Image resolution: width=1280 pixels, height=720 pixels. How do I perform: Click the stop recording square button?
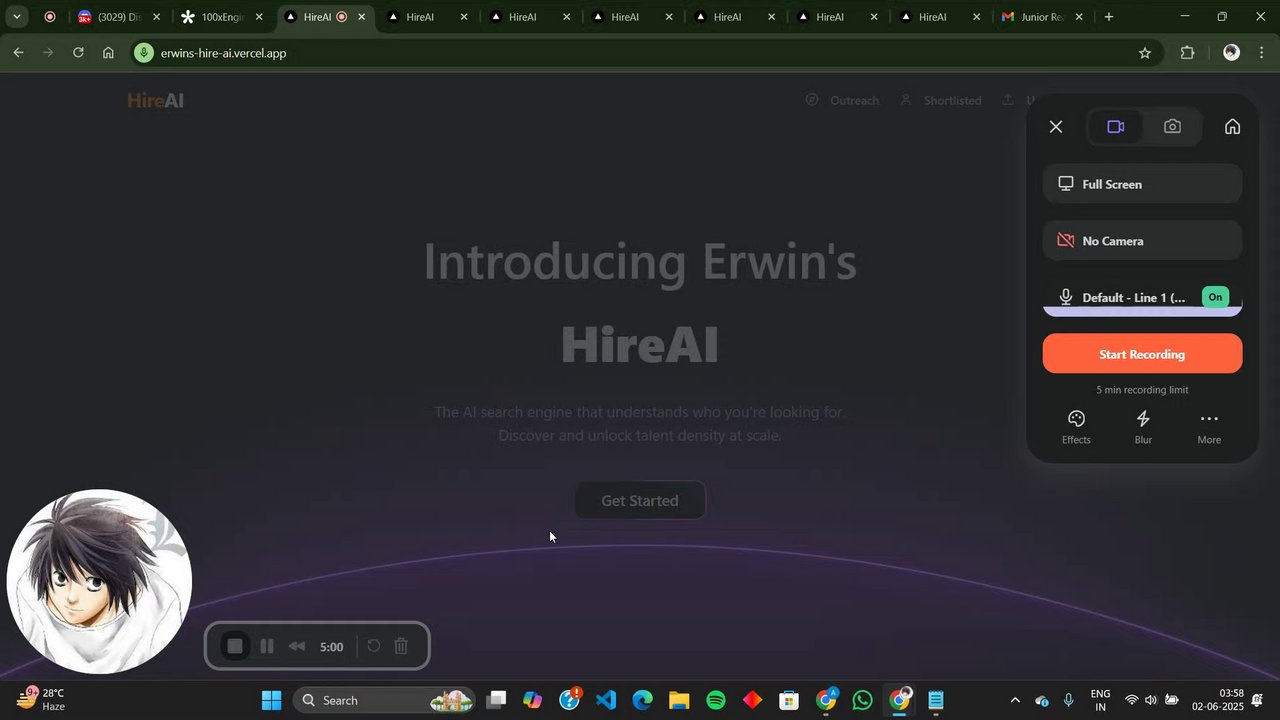235,646
